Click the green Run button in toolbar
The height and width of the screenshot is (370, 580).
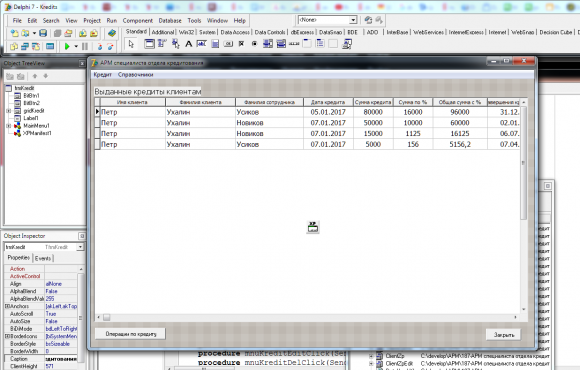pos(67,46)
